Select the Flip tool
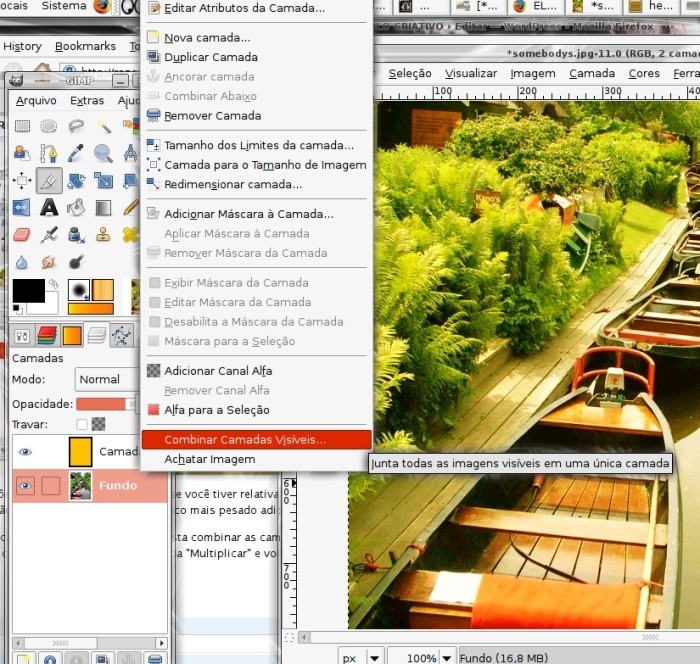This screenshot has width=700, height=664. click(x=22, y=208)
